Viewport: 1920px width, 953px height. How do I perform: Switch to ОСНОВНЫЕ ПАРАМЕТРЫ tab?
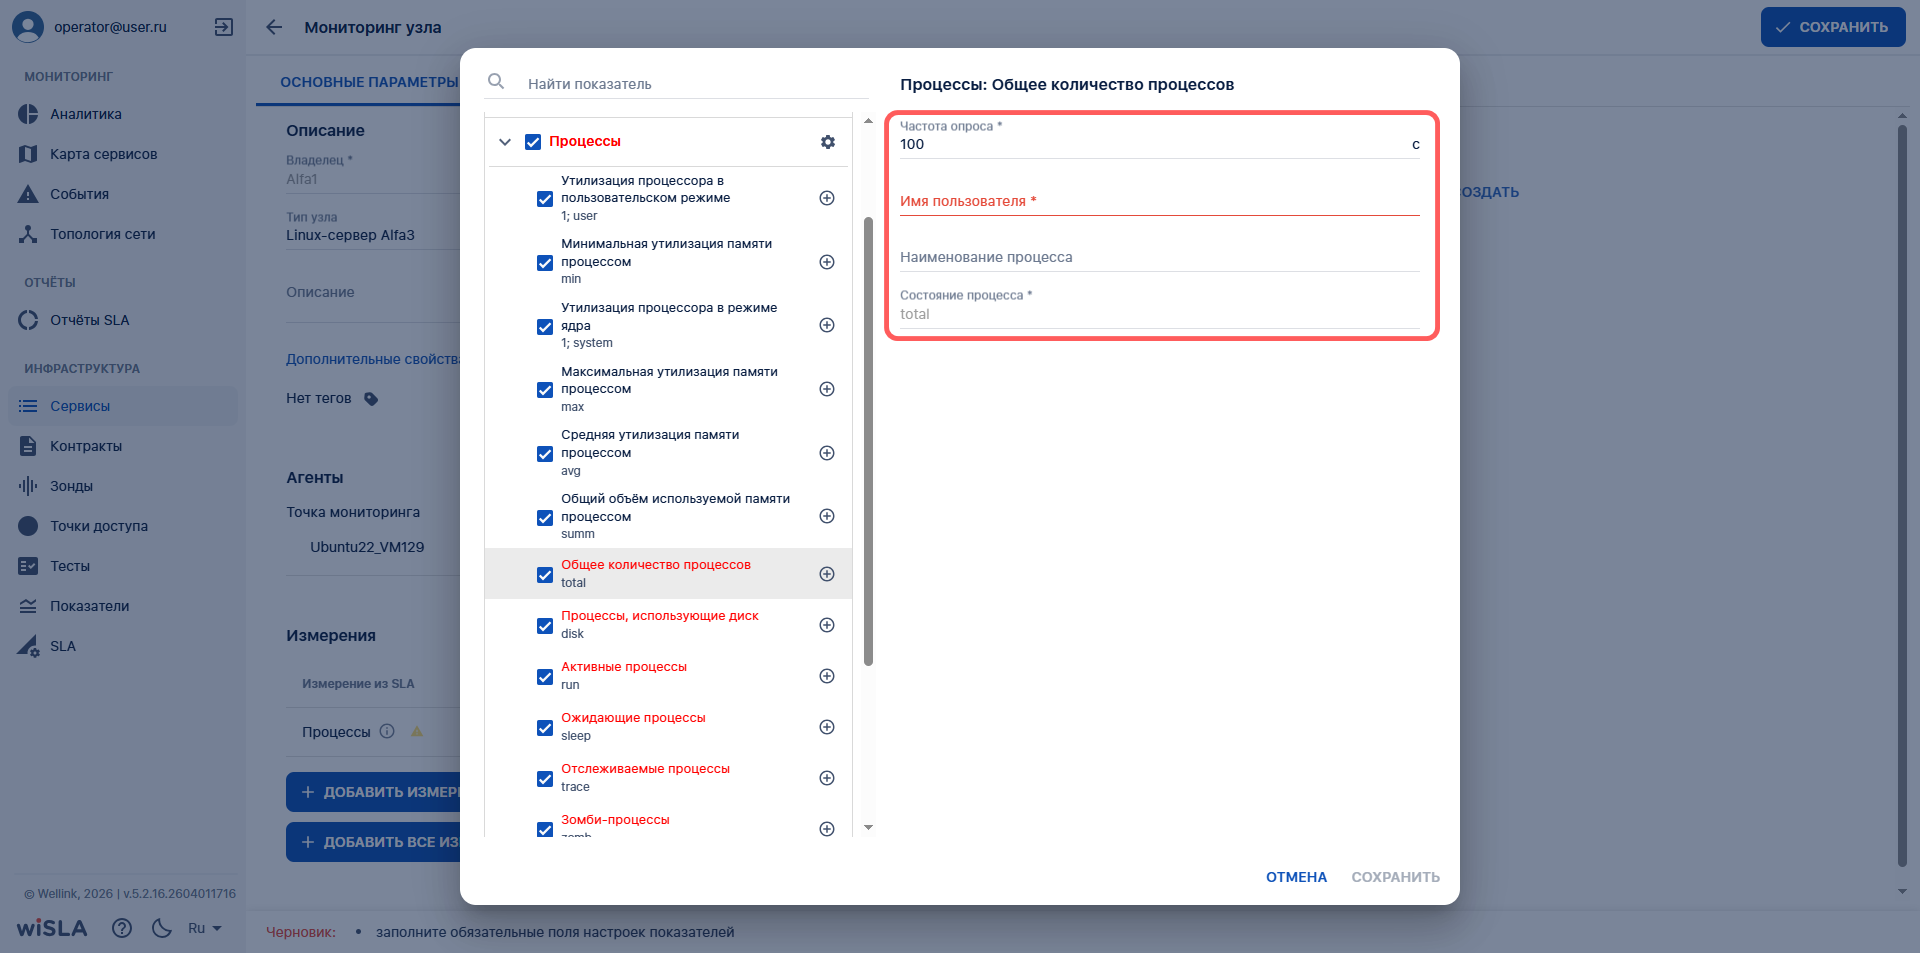(369, 82)
